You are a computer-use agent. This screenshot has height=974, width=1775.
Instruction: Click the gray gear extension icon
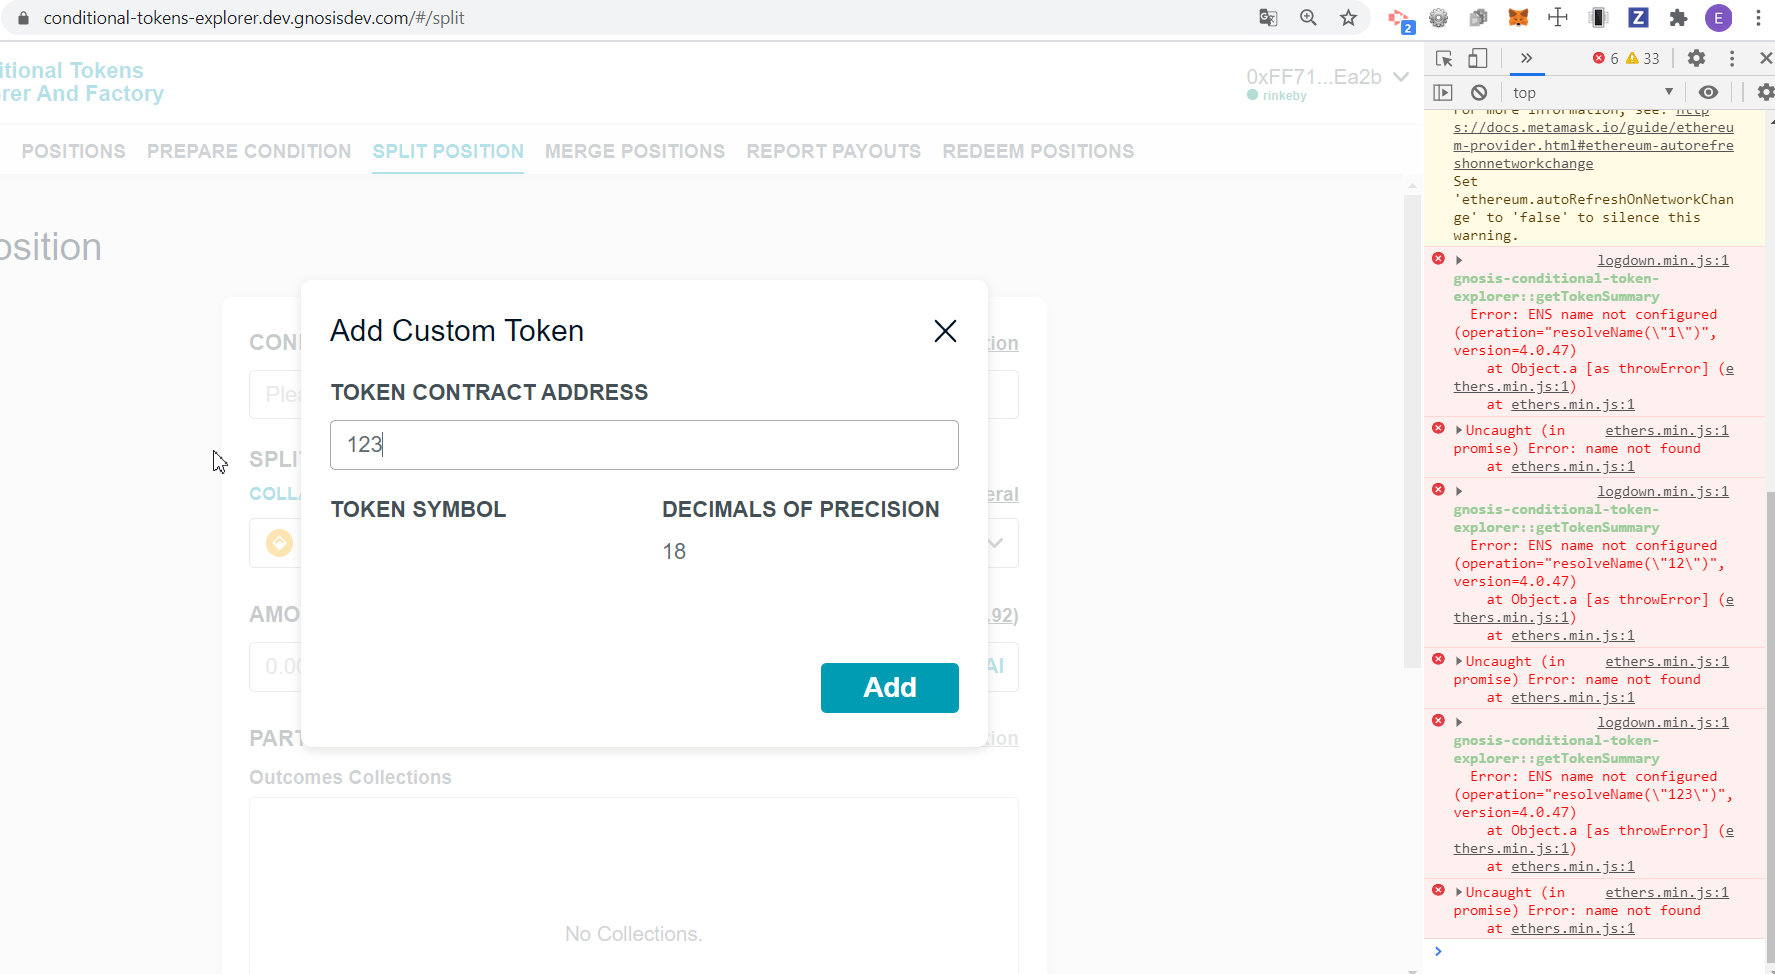point(1439,17)
